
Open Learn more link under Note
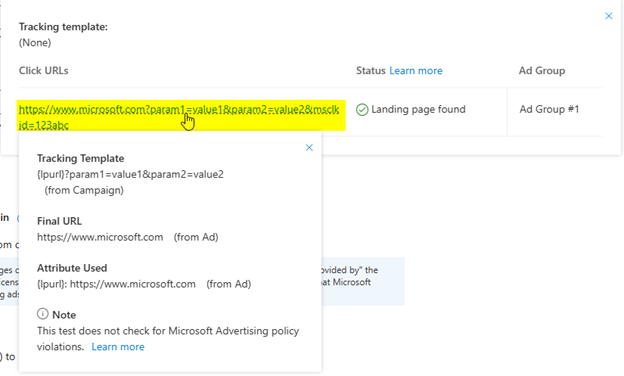pos(118,347)
